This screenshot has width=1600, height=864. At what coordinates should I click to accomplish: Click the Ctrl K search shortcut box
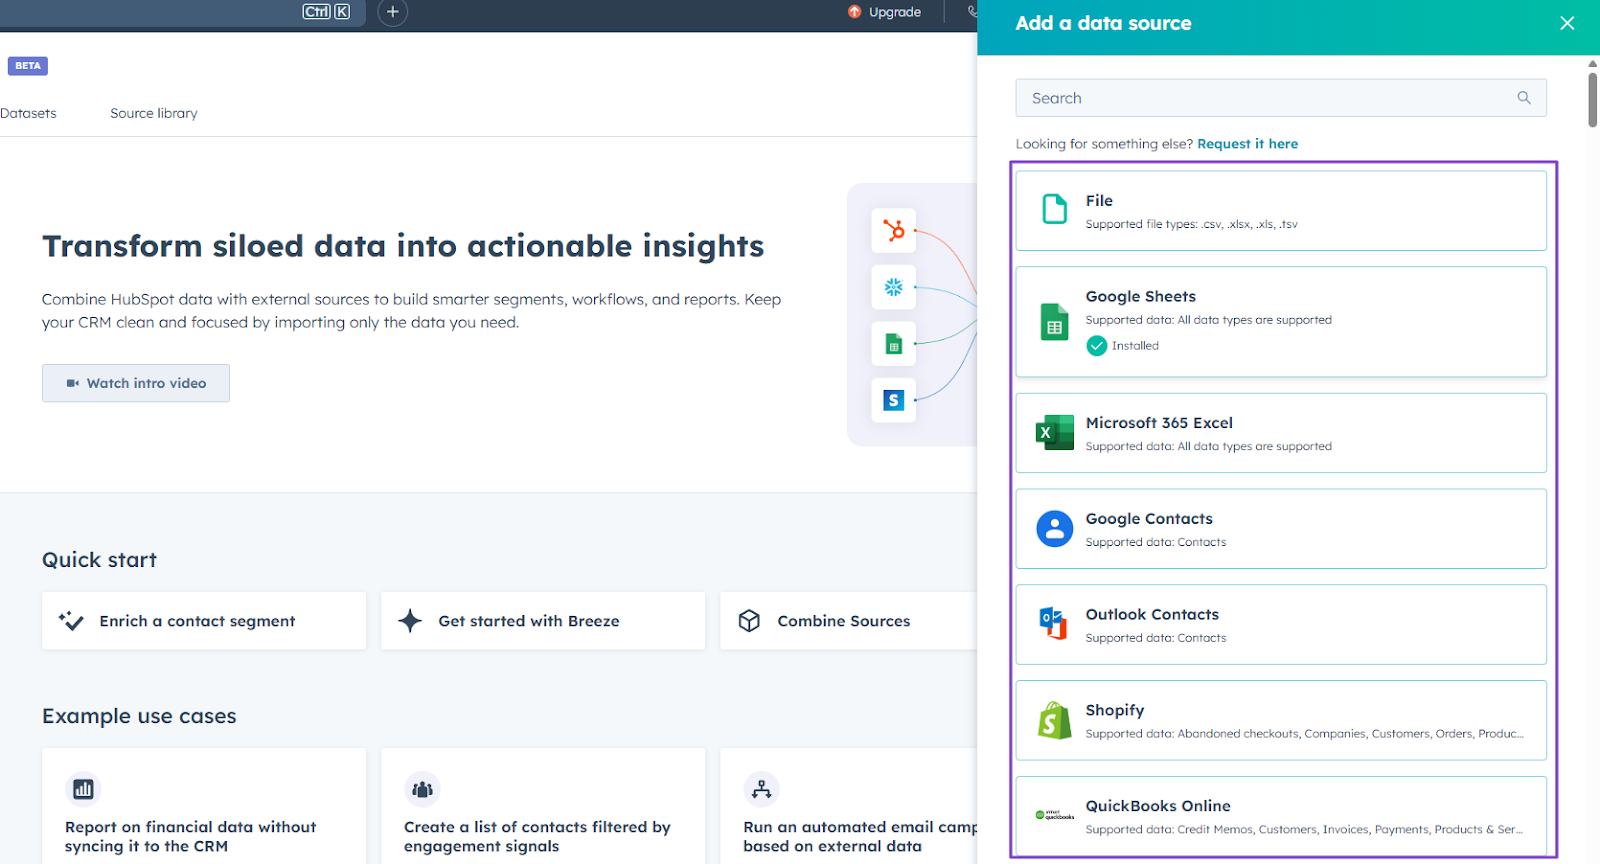(x=326, y=12)
